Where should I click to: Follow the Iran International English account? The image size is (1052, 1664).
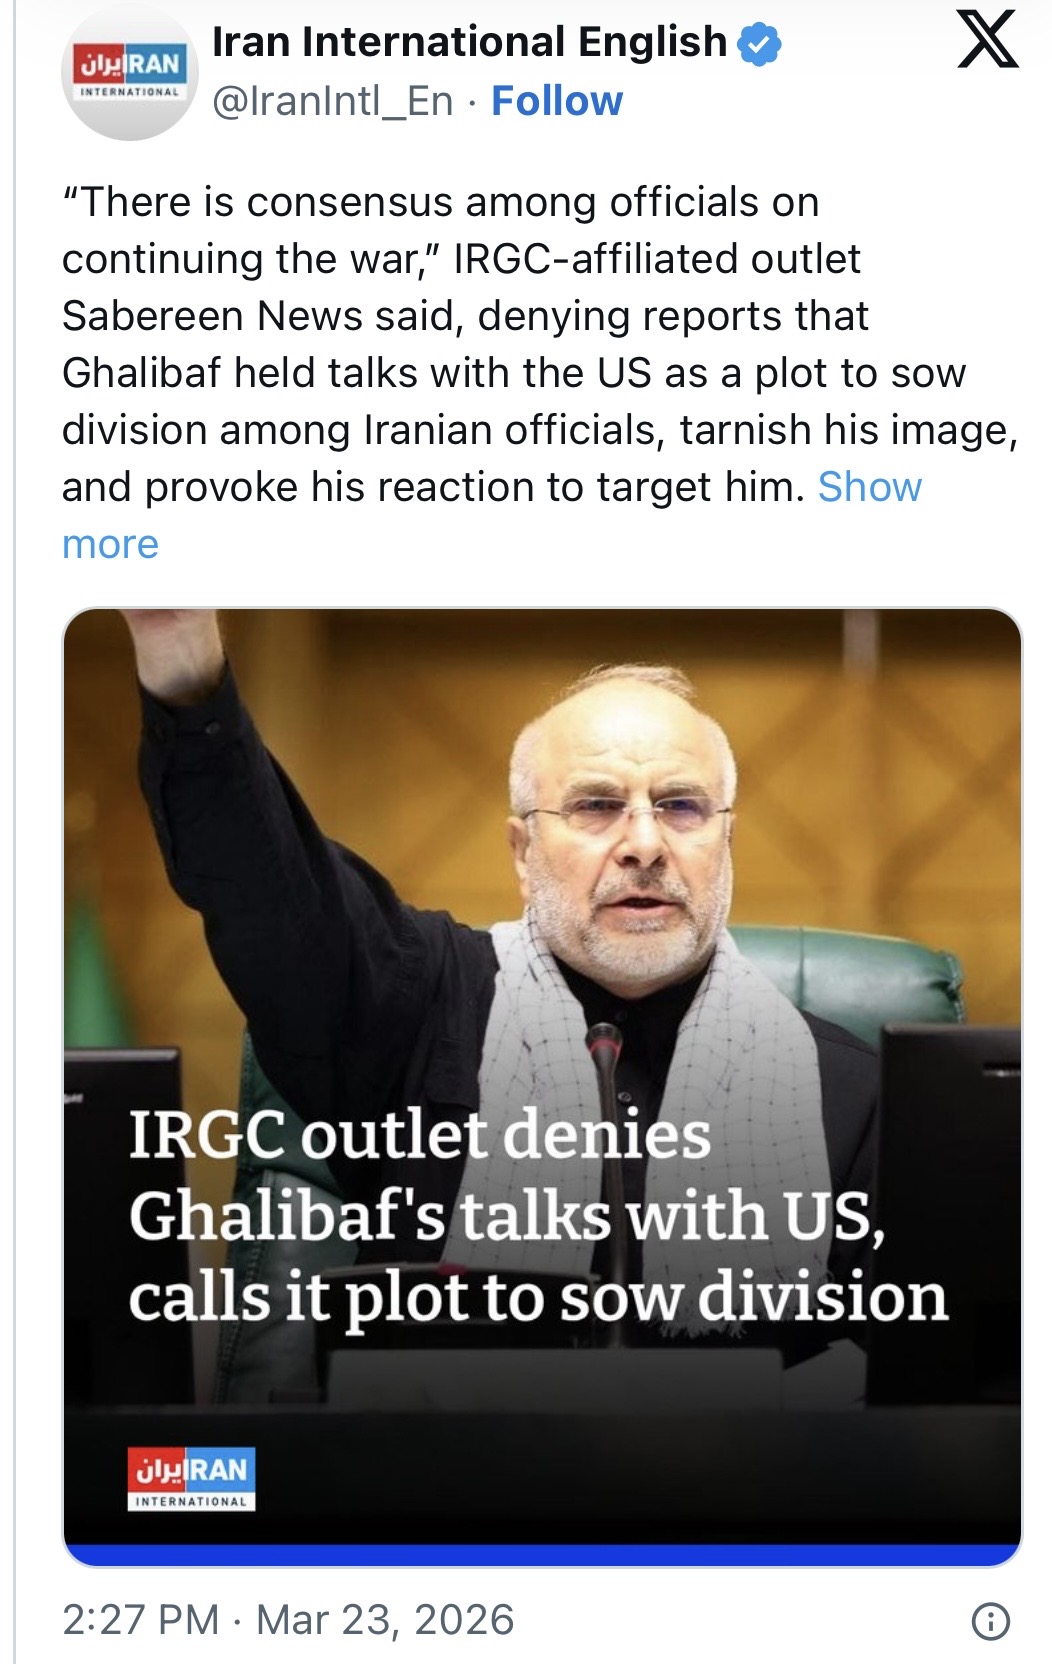pos(557,101)
